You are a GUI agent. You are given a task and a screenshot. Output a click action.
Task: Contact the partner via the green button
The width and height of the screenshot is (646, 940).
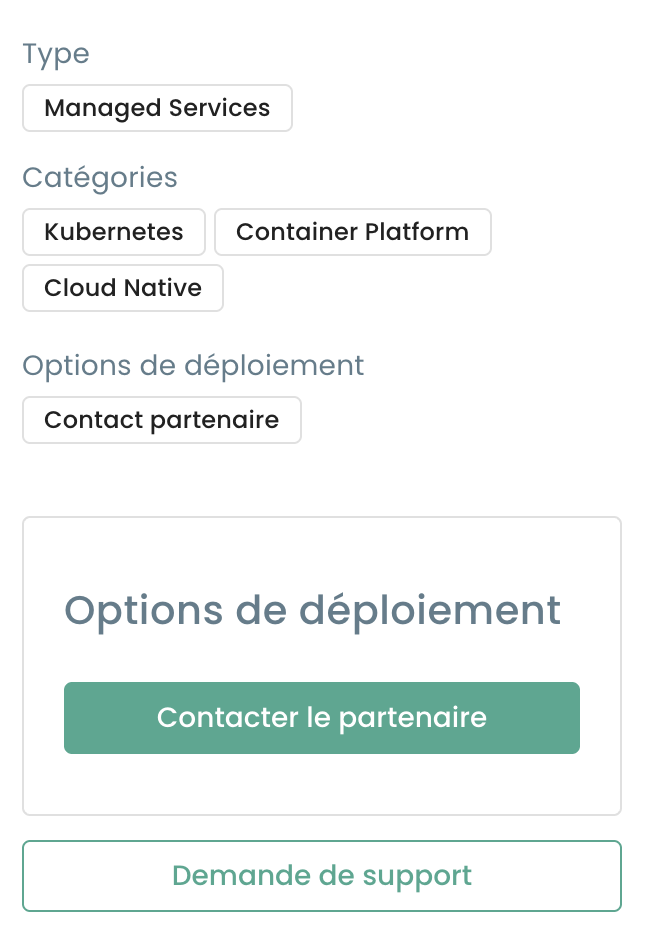(321, 717)
